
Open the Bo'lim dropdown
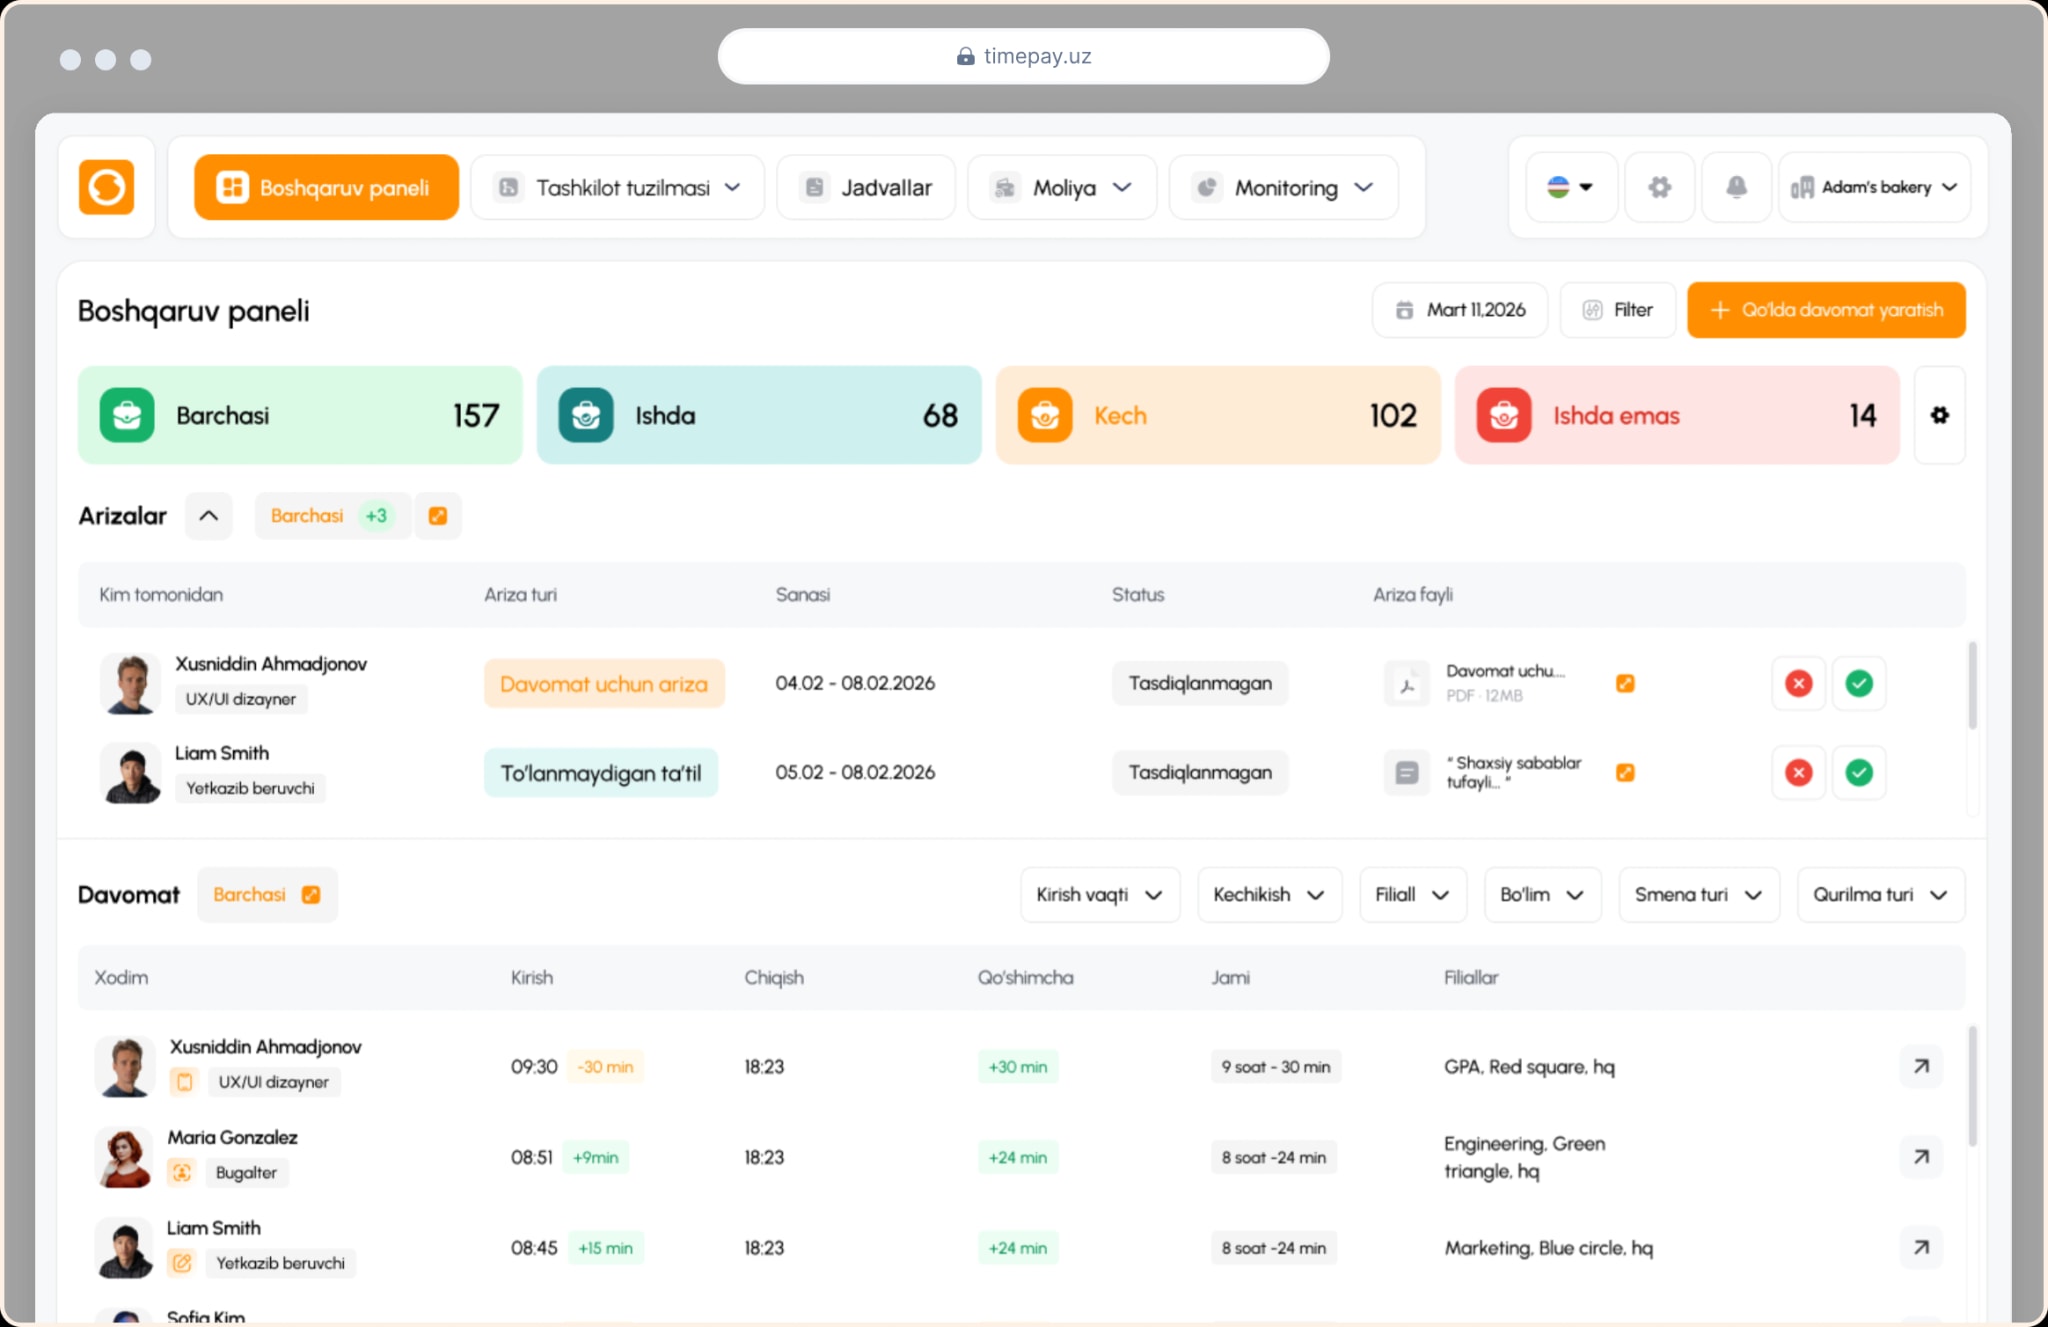1542,895
